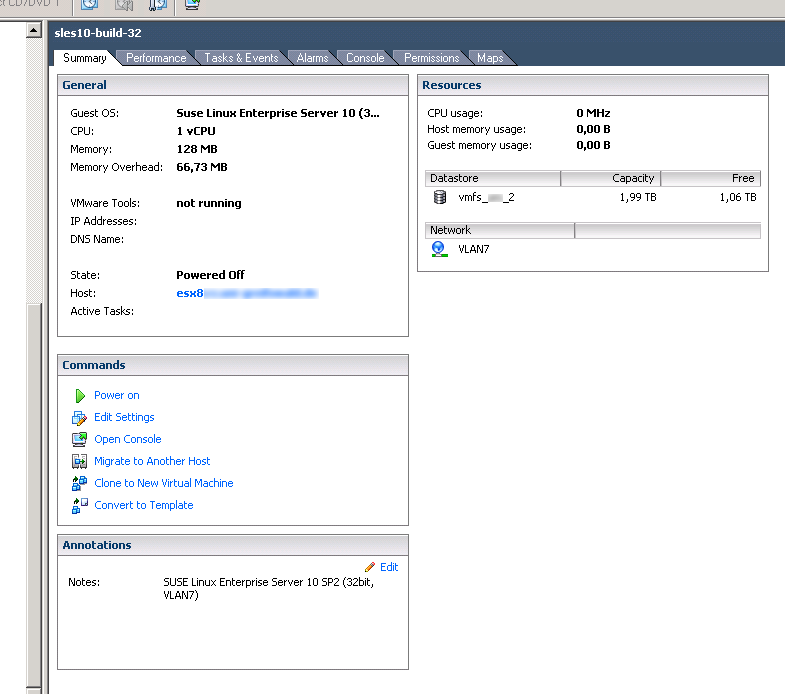
Task: Open the Console tab
Action: [365, 58]
